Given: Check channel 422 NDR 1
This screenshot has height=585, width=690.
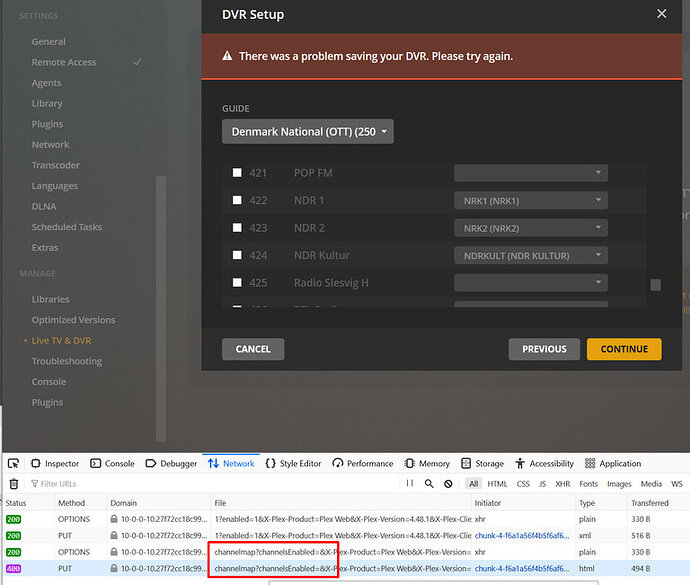Looking at the screenshot, I should click(237, 200).
